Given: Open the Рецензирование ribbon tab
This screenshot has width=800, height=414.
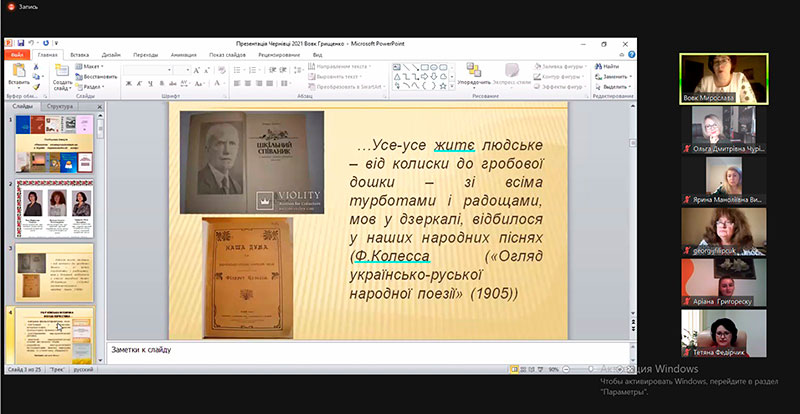Looking at the screenshot, I should point(279,55).
